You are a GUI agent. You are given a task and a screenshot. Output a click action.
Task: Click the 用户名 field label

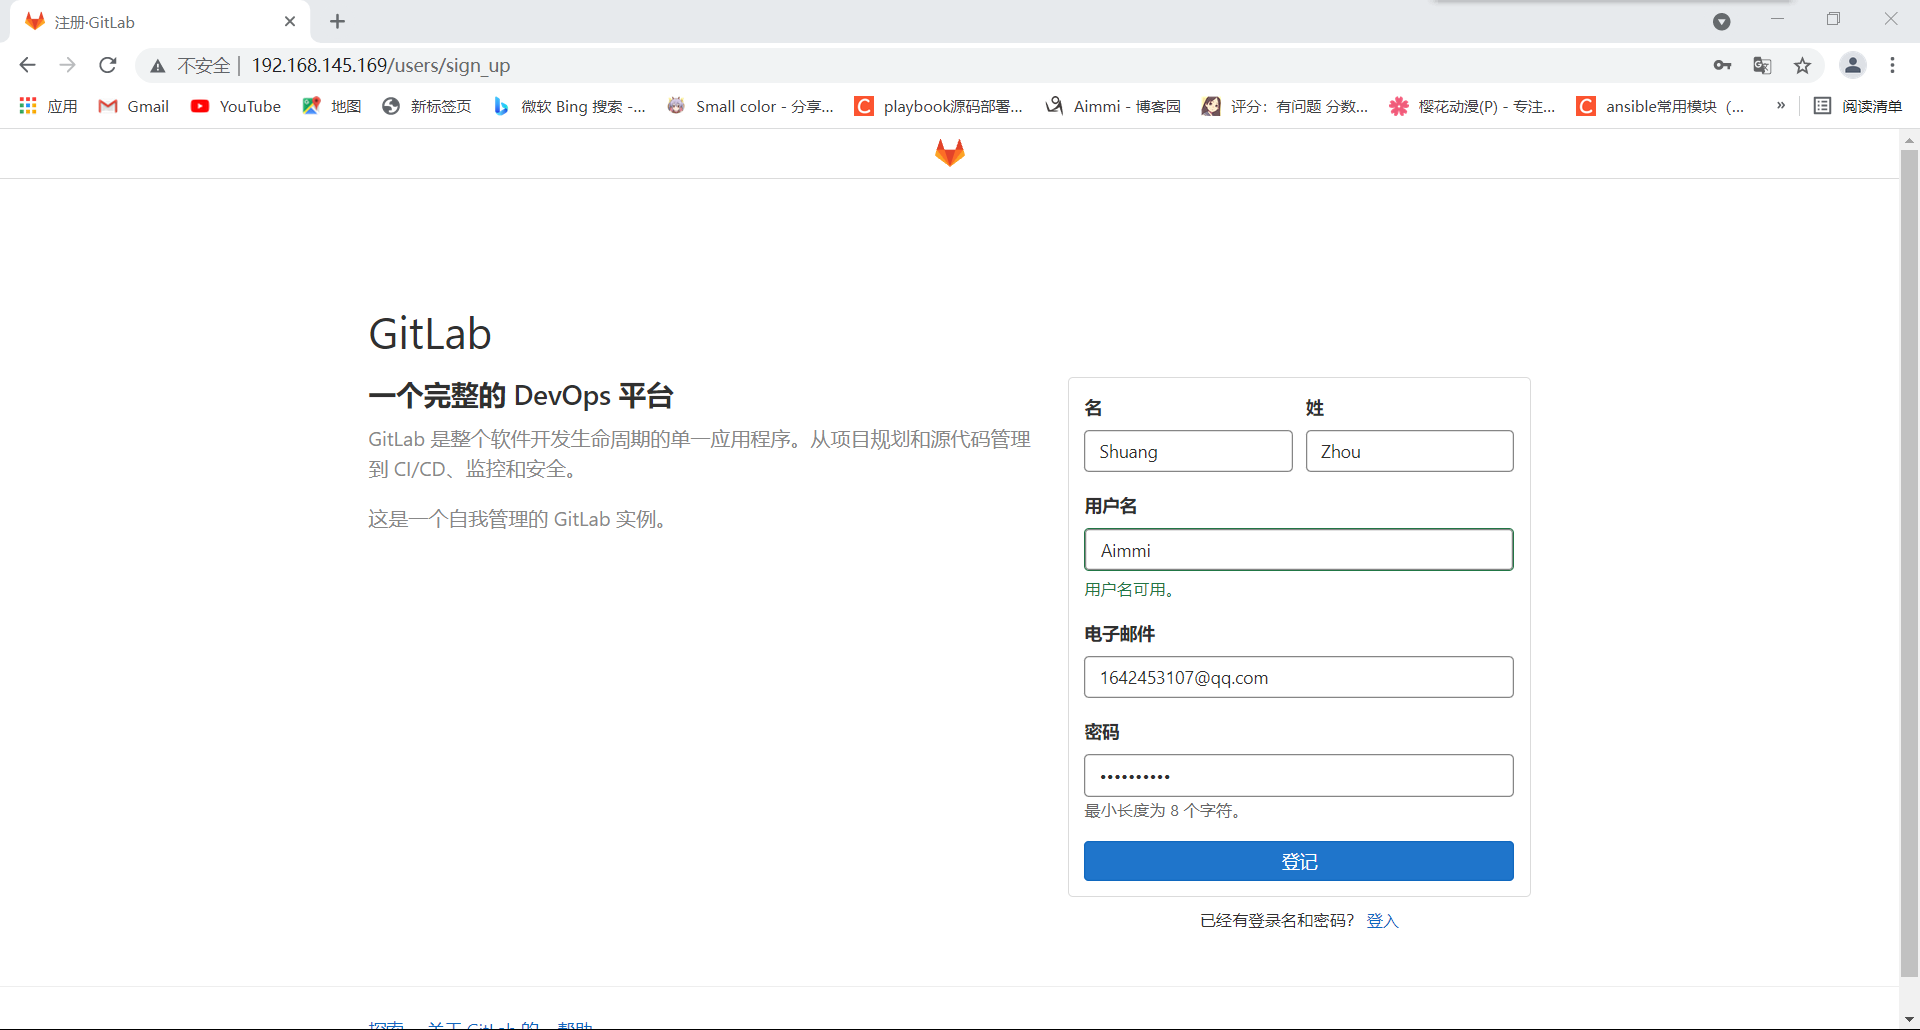pos(1110,506)
